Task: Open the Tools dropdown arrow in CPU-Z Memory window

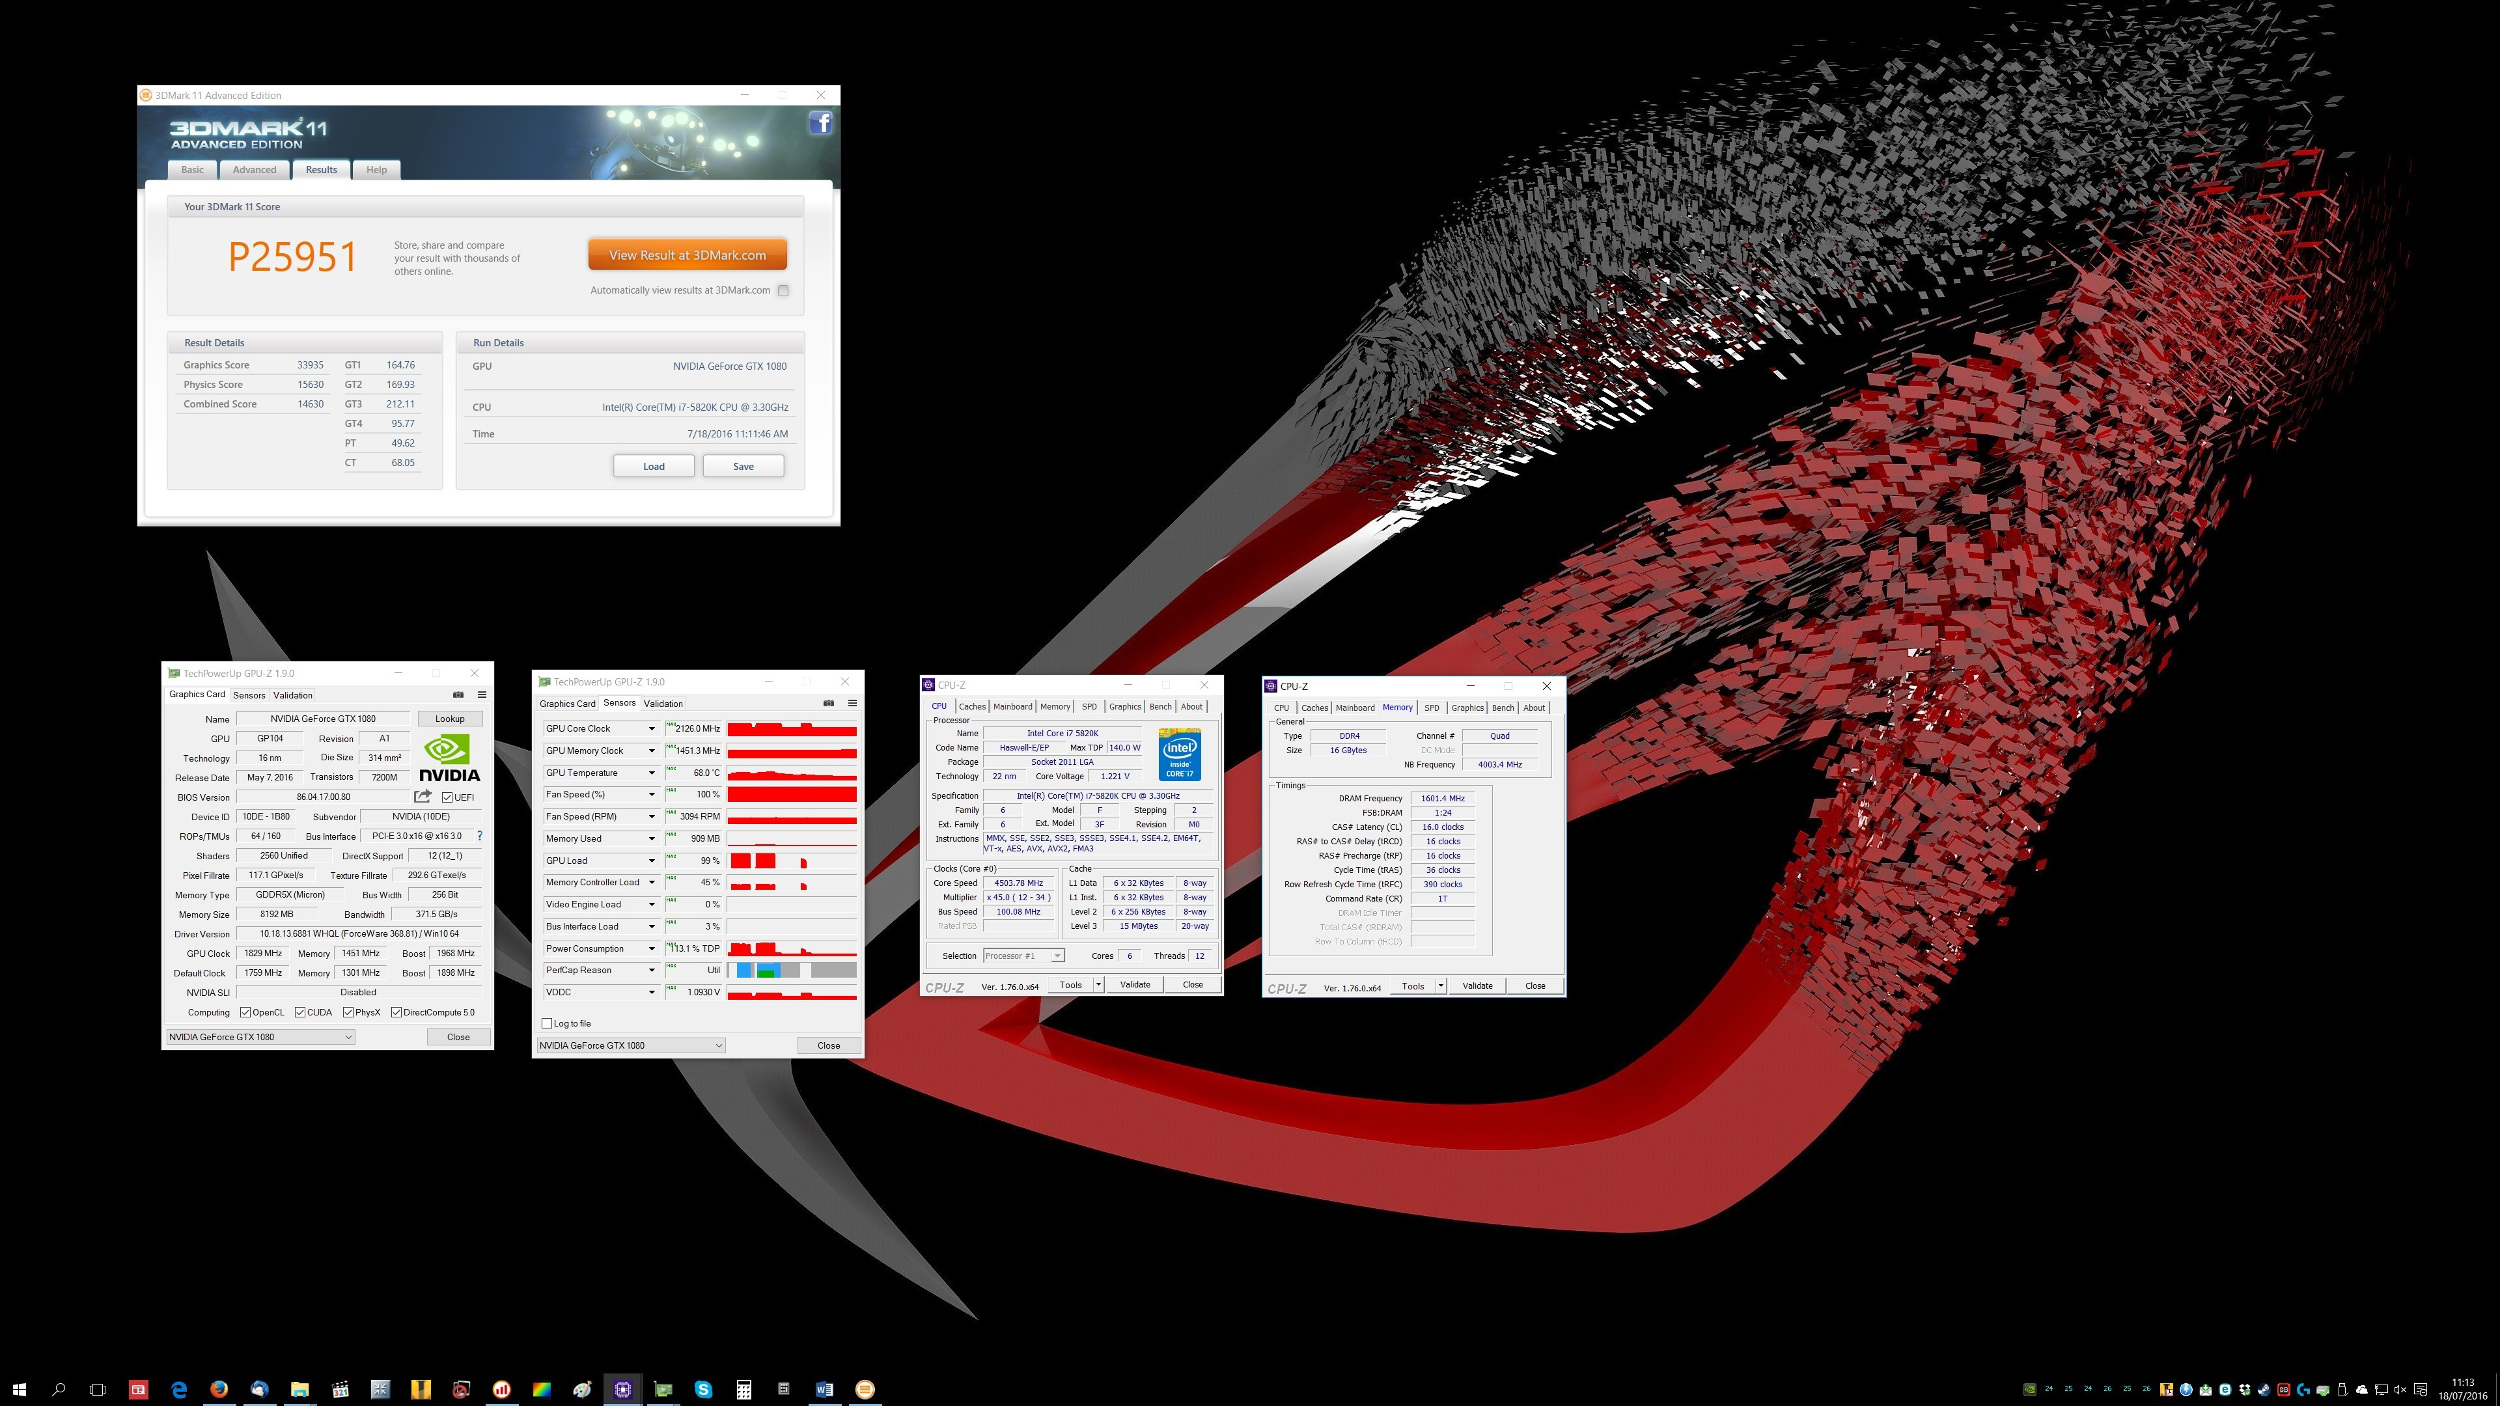Action: (1441, 986)
